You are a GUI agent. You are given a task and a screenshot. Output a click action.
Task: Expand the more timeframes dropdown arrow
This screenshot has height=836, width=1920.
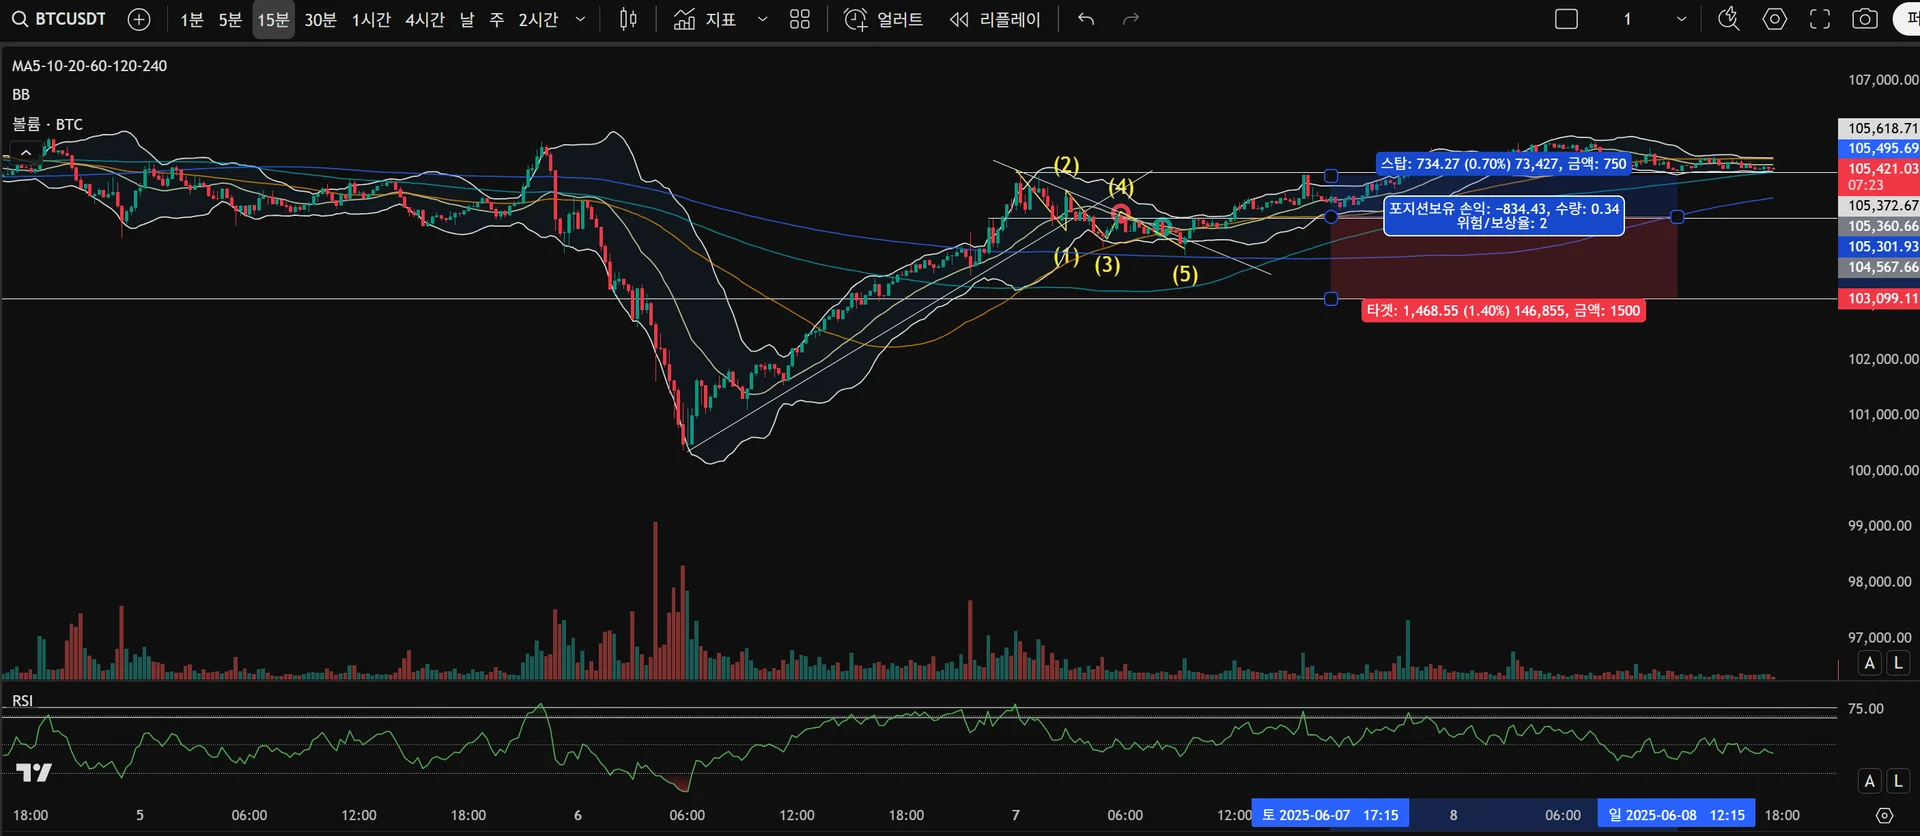(580, 19)
